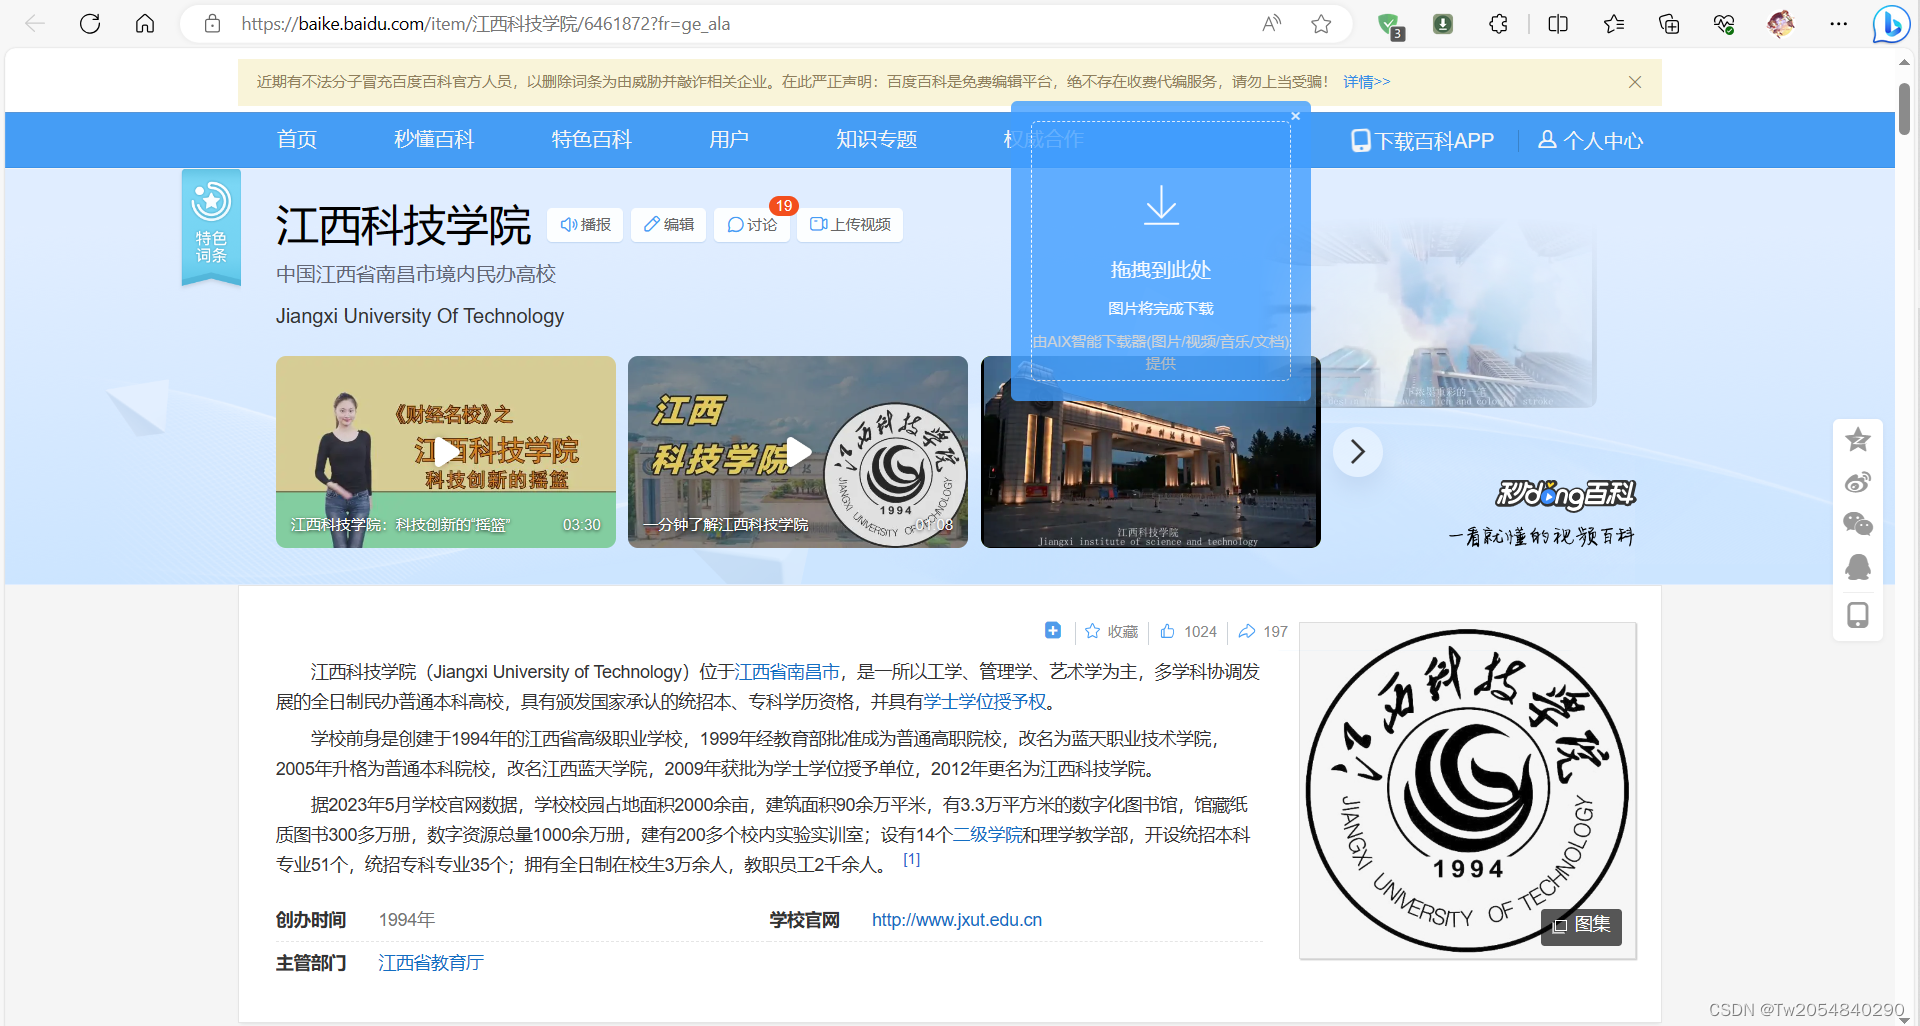Open reference citation [1]
This screenshot has height=1026, width=1920.
[x=912, y=860]
